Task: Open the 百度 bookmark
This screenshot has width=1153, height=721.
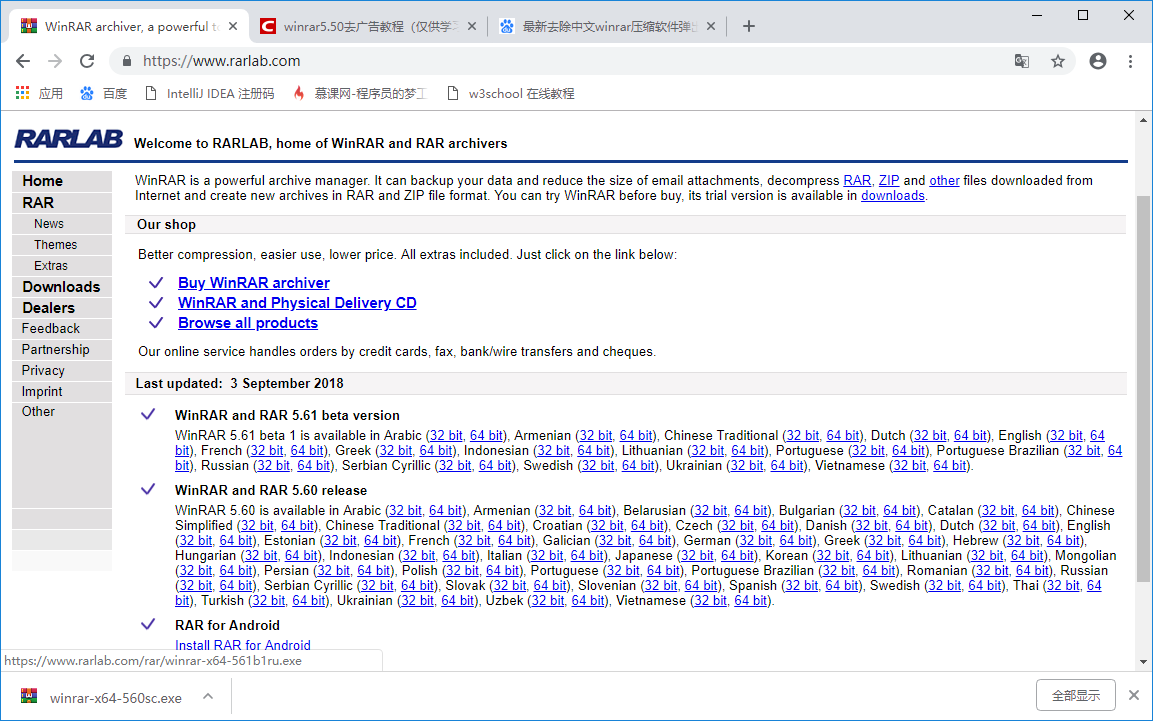Action: pyautogui.click(x=104, y=93)
